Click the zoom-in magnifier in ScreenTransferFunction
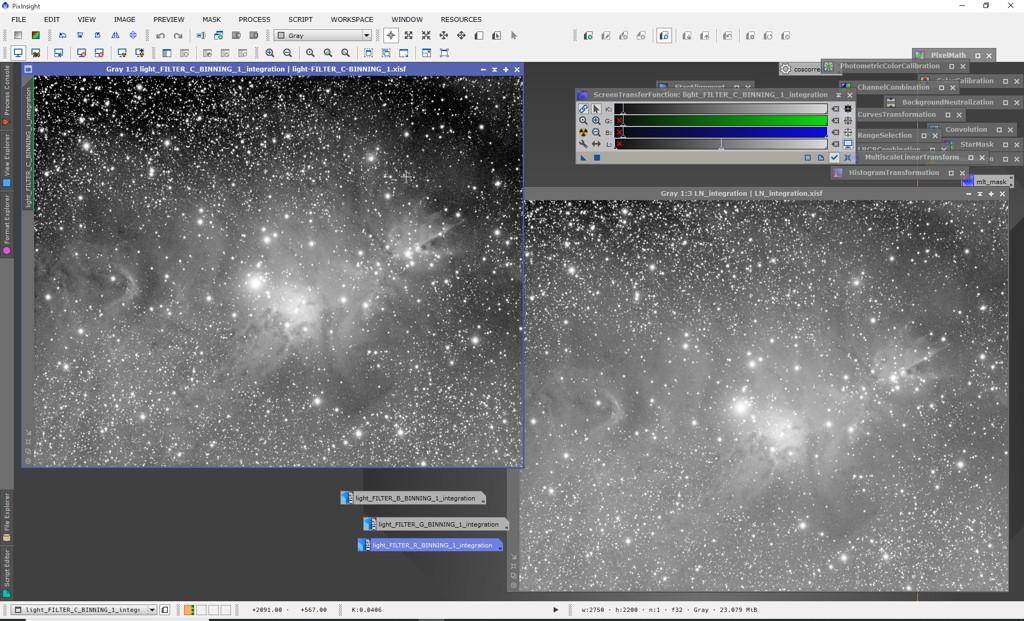The height and width of the screenshot is (621, 1024). (596, 121)
